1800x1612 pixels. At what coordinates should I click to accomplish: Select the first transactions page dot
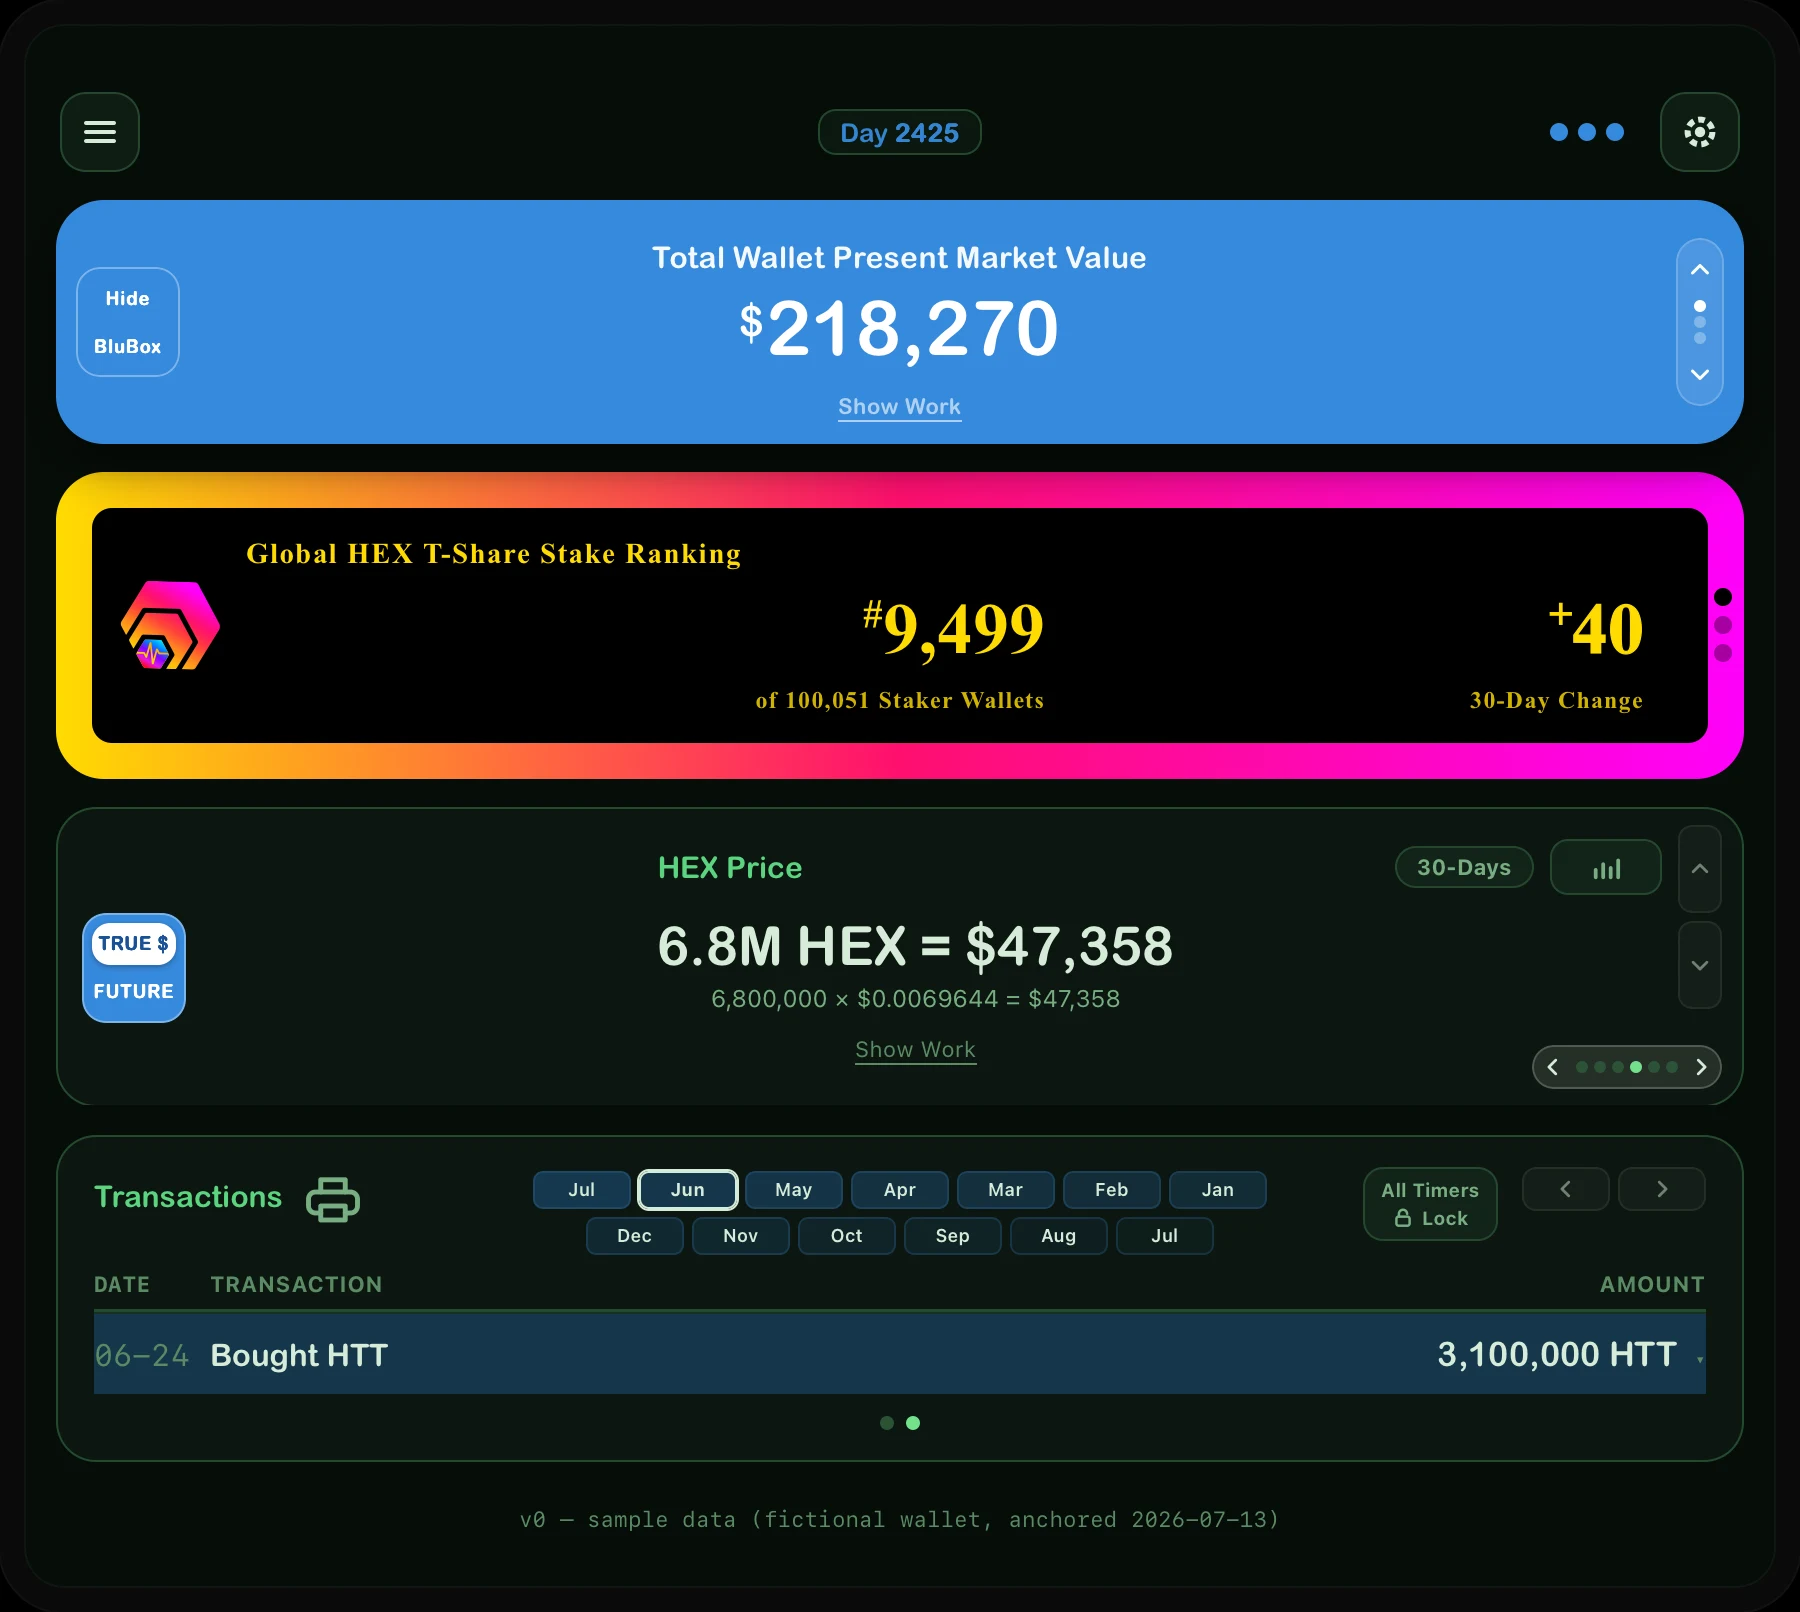(x=887, y=1423)
